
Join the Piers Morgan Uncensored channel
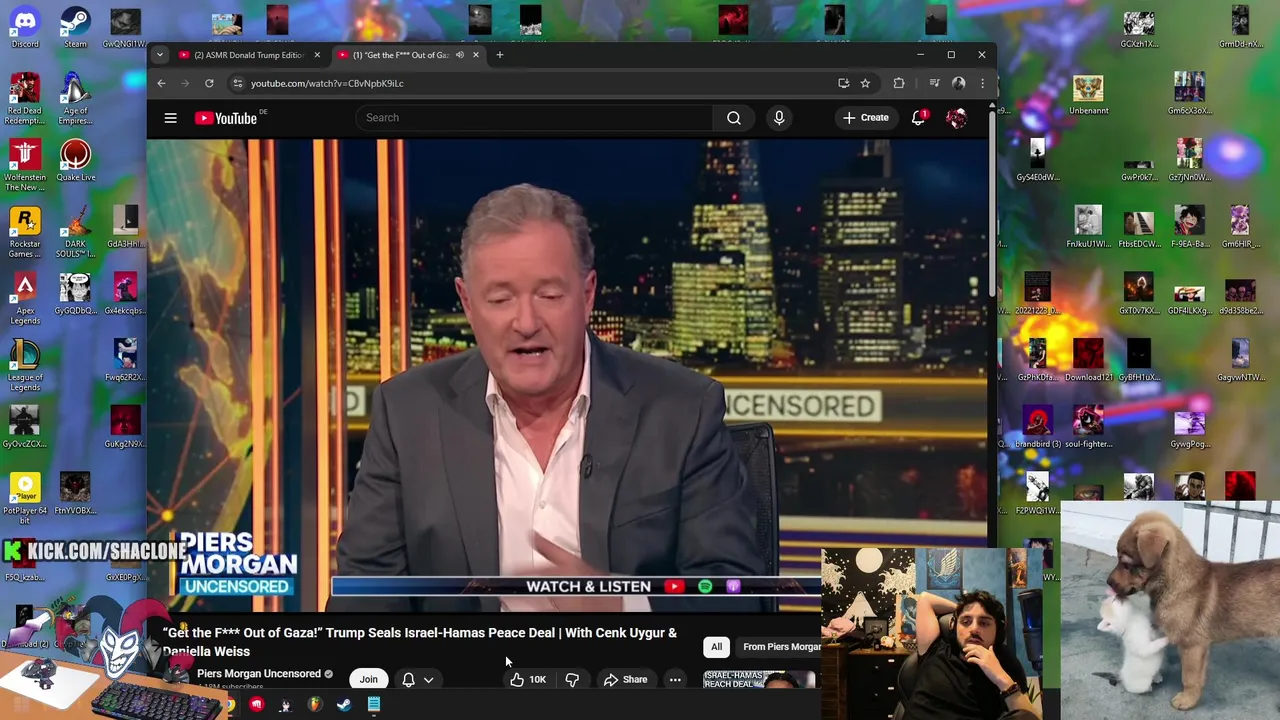(x=368, y=679)
